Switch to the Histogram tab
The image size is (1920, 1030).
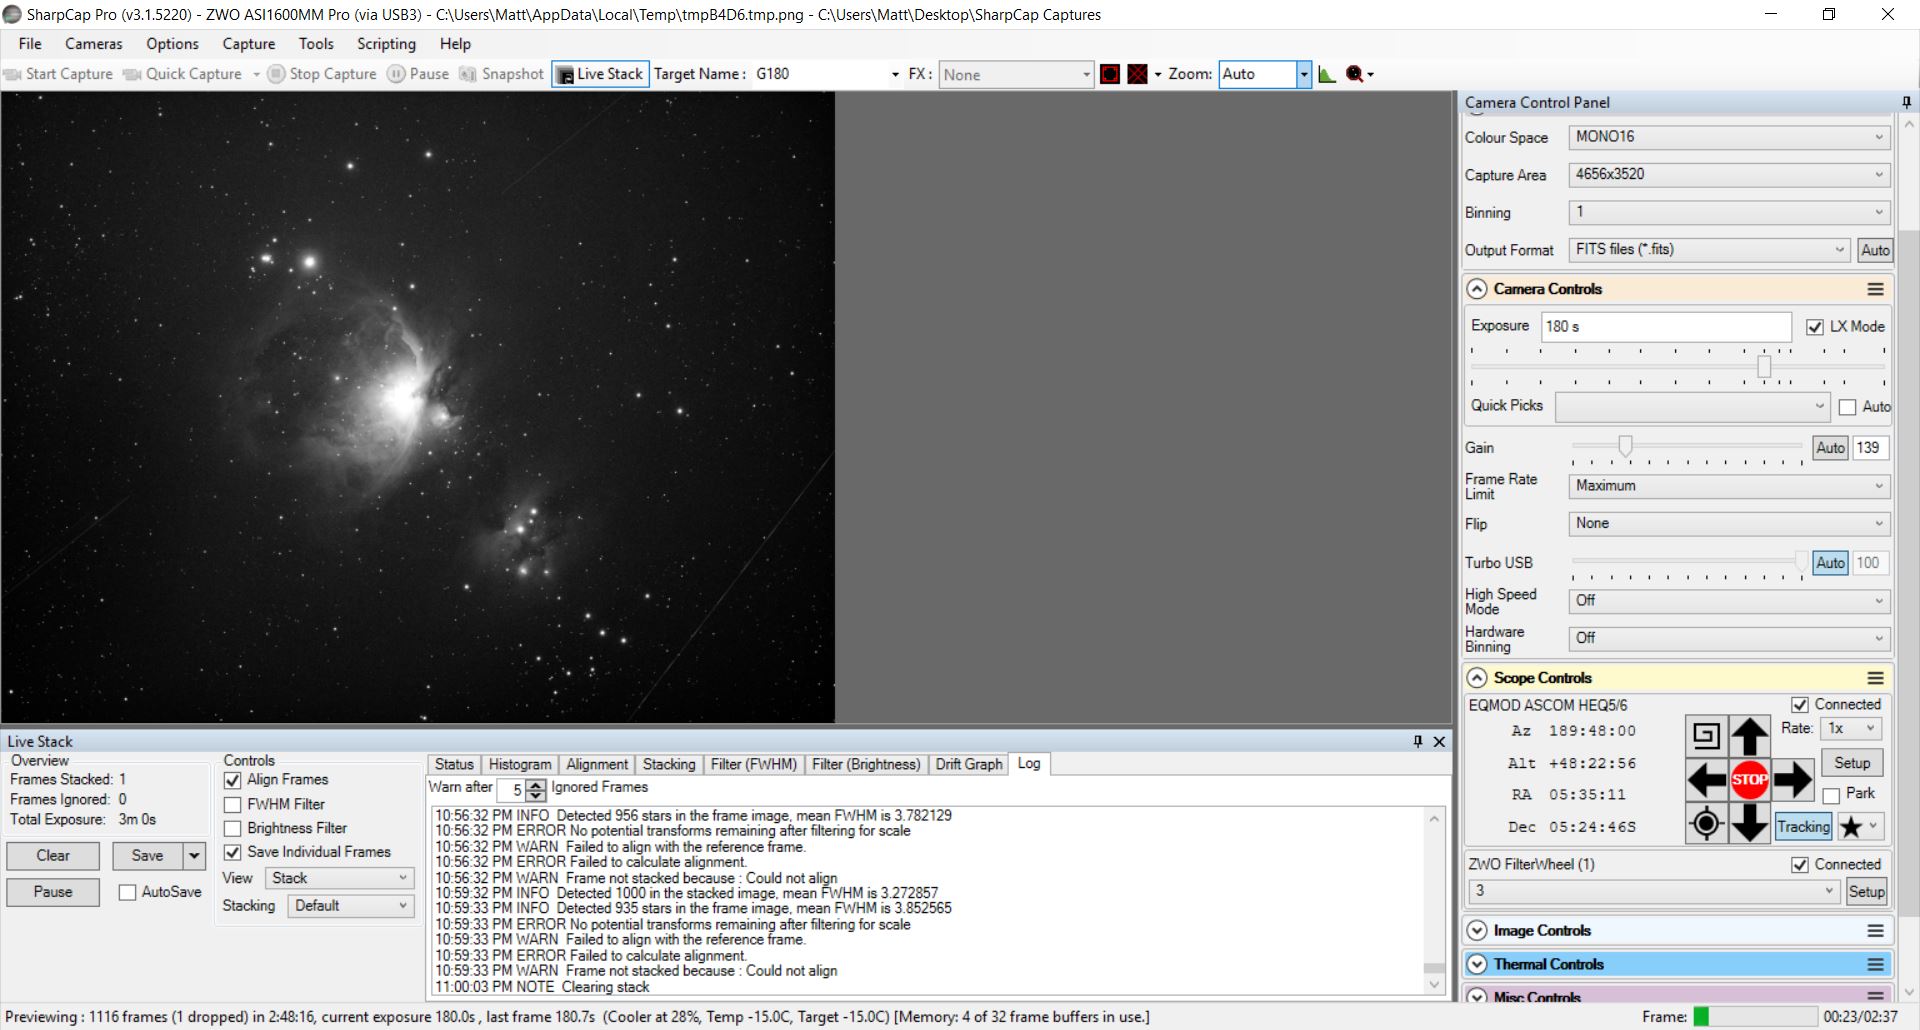pos(519,764)
